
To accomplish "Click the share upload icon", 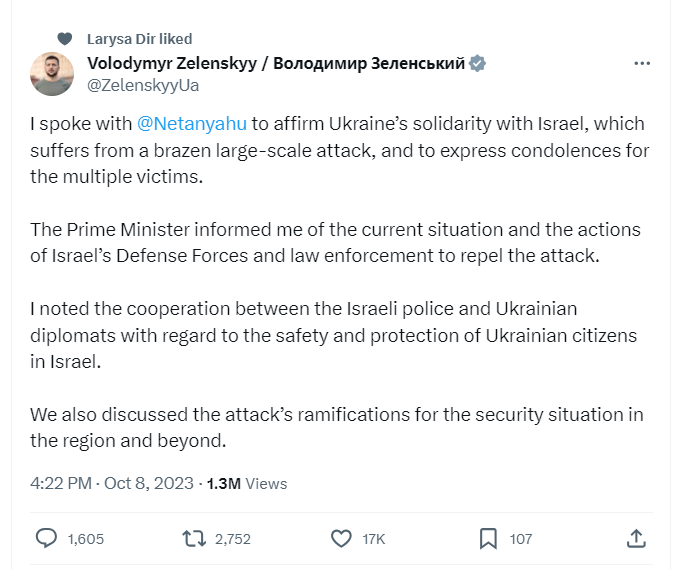I will [x=636, y=539].
